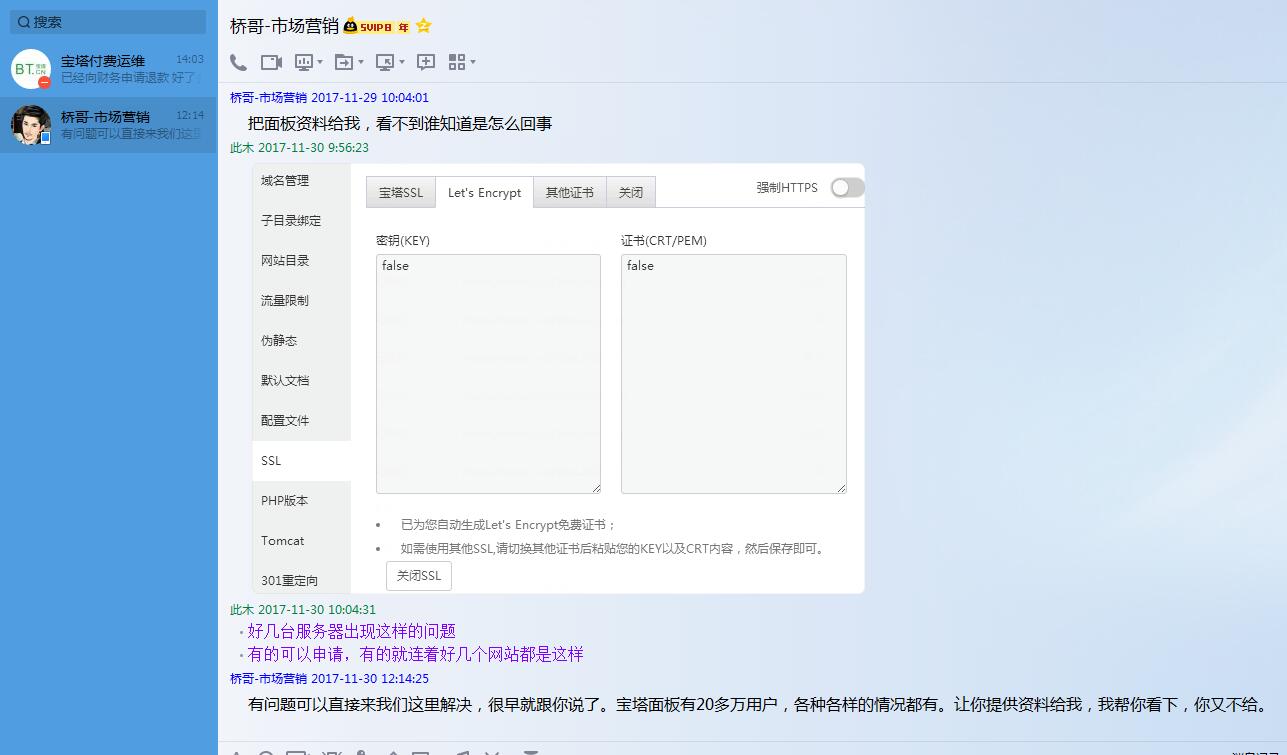Click the resize grip of KEY text area
1287x755 pixels.
tap(595, 488)
